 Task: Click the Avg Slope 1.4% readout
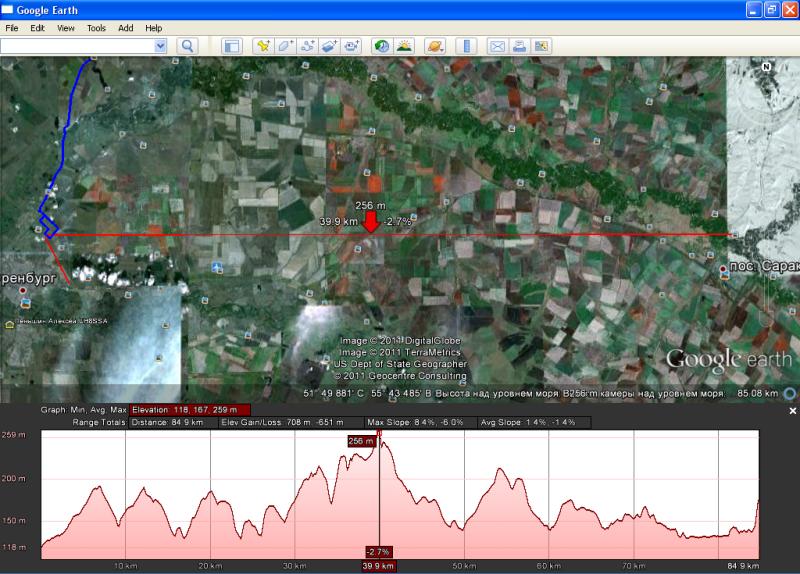pyautogui.click(x=535, y=422)
